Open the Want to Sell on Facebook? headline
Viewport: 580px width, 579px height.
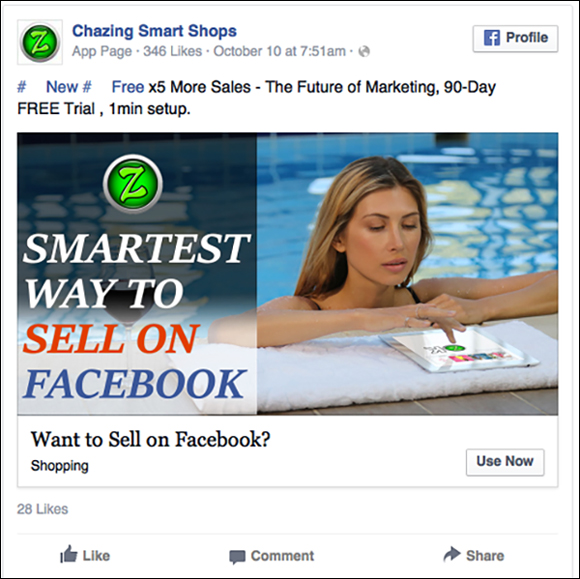click(151, 439)
